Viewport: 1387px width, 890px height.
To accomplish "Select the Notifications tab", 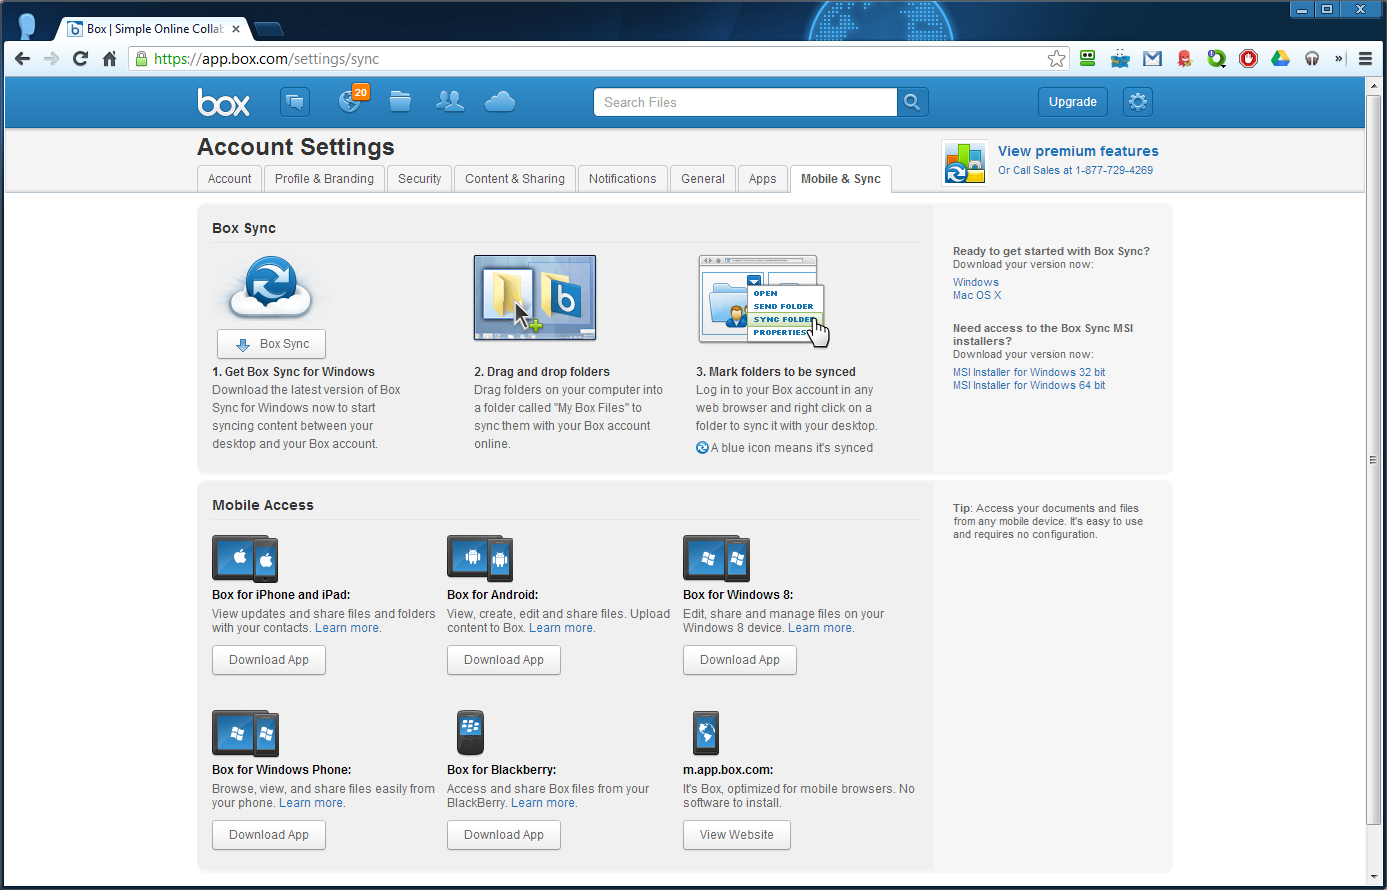I will 622,179.
